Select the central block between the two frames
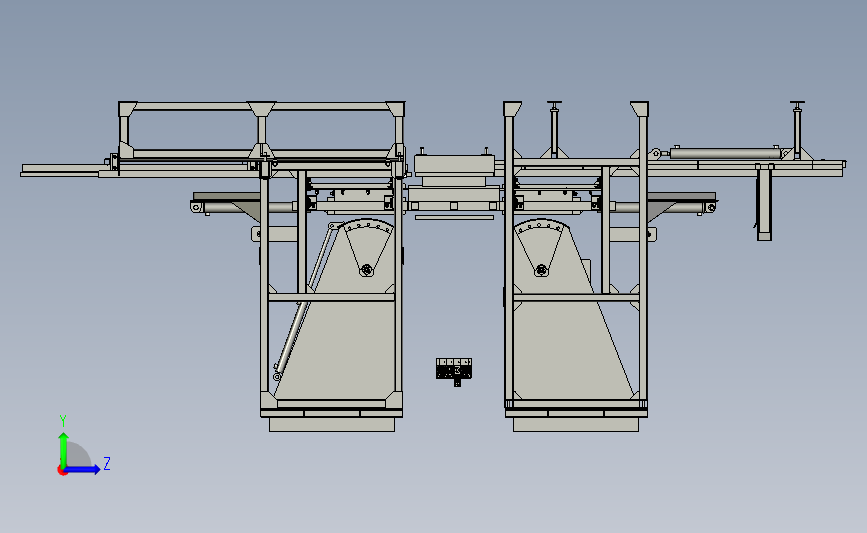This screenshot has width=867, height=533. point(455,166)
